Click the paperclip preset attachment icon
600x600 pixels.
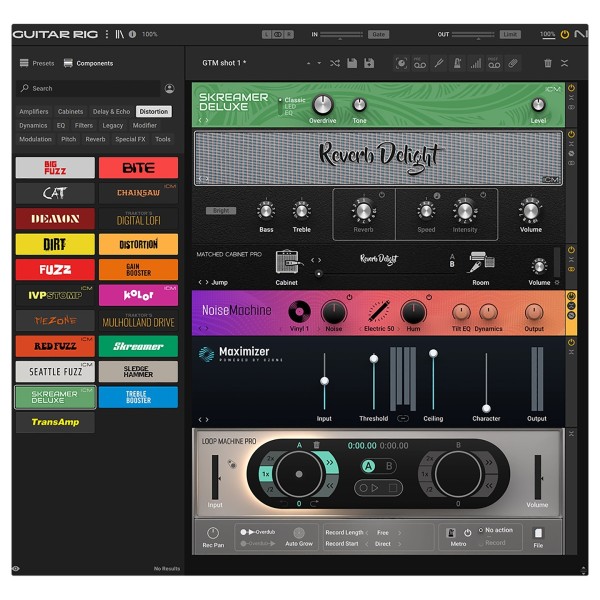tap(513, 63)
